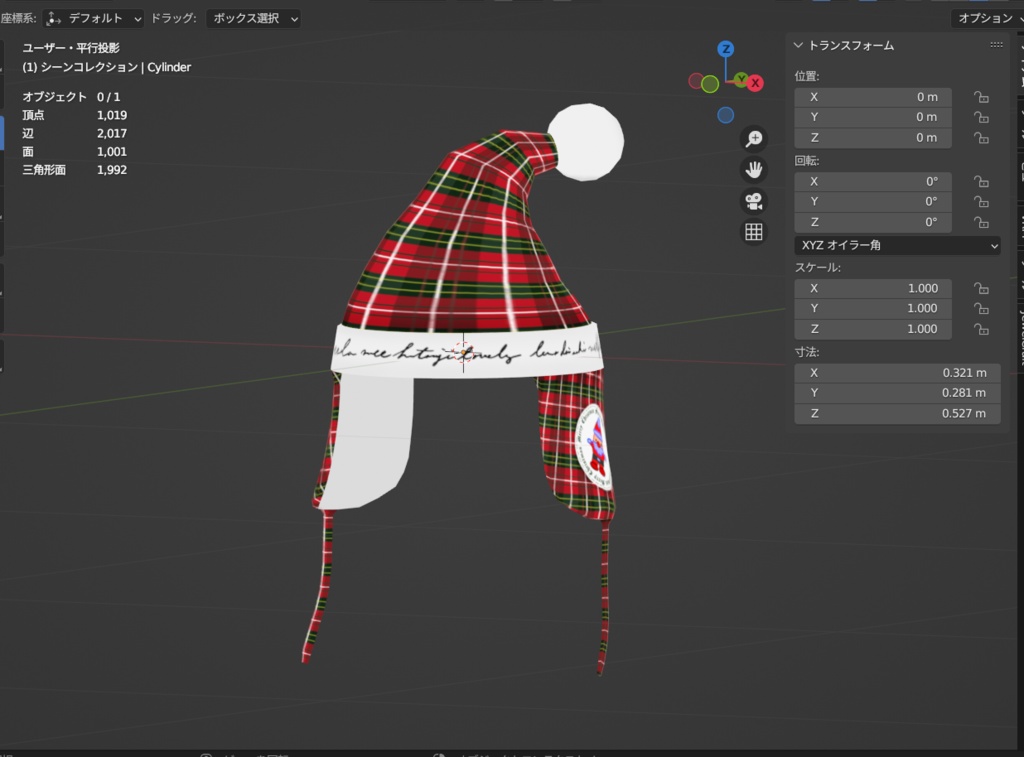Click the 頂点 1,019 statistic

click(x=74, y=115)
